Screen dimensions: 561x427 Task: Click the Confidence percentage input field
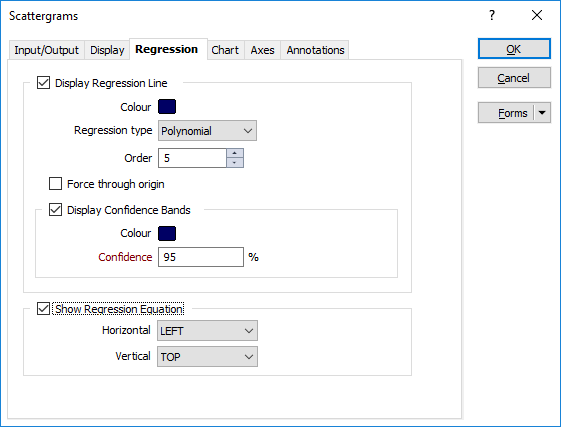(x=201, y=257)
